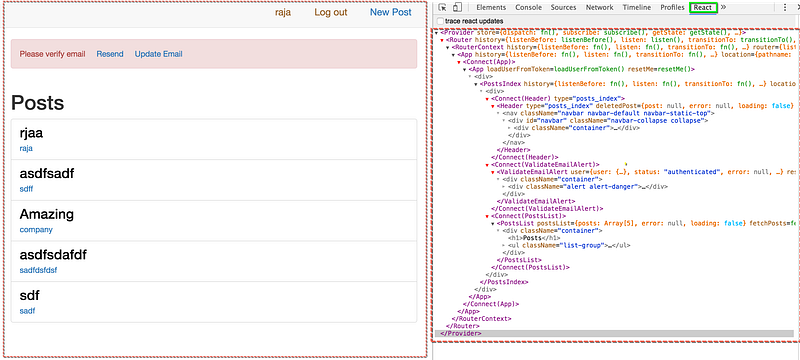The image size is (800, 360).
Task: Collapse the RouterContext node arrow
Action: (447, 47)
